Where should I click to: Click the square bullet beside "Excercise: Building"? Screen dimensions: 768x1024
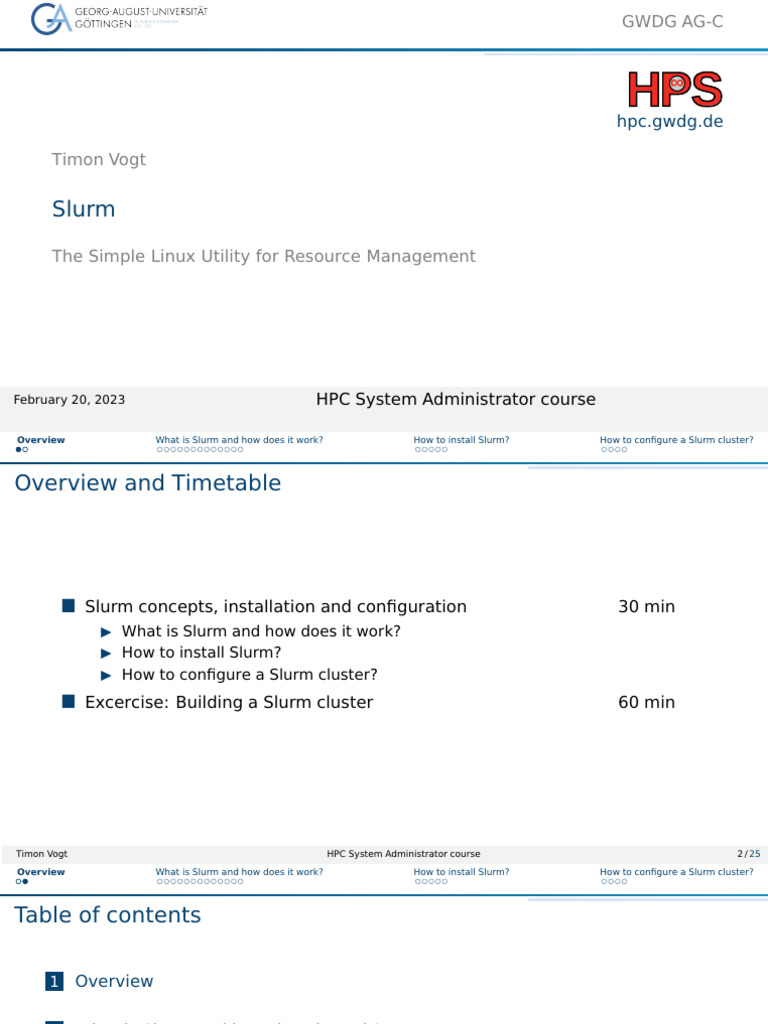[x=69, y=702]
